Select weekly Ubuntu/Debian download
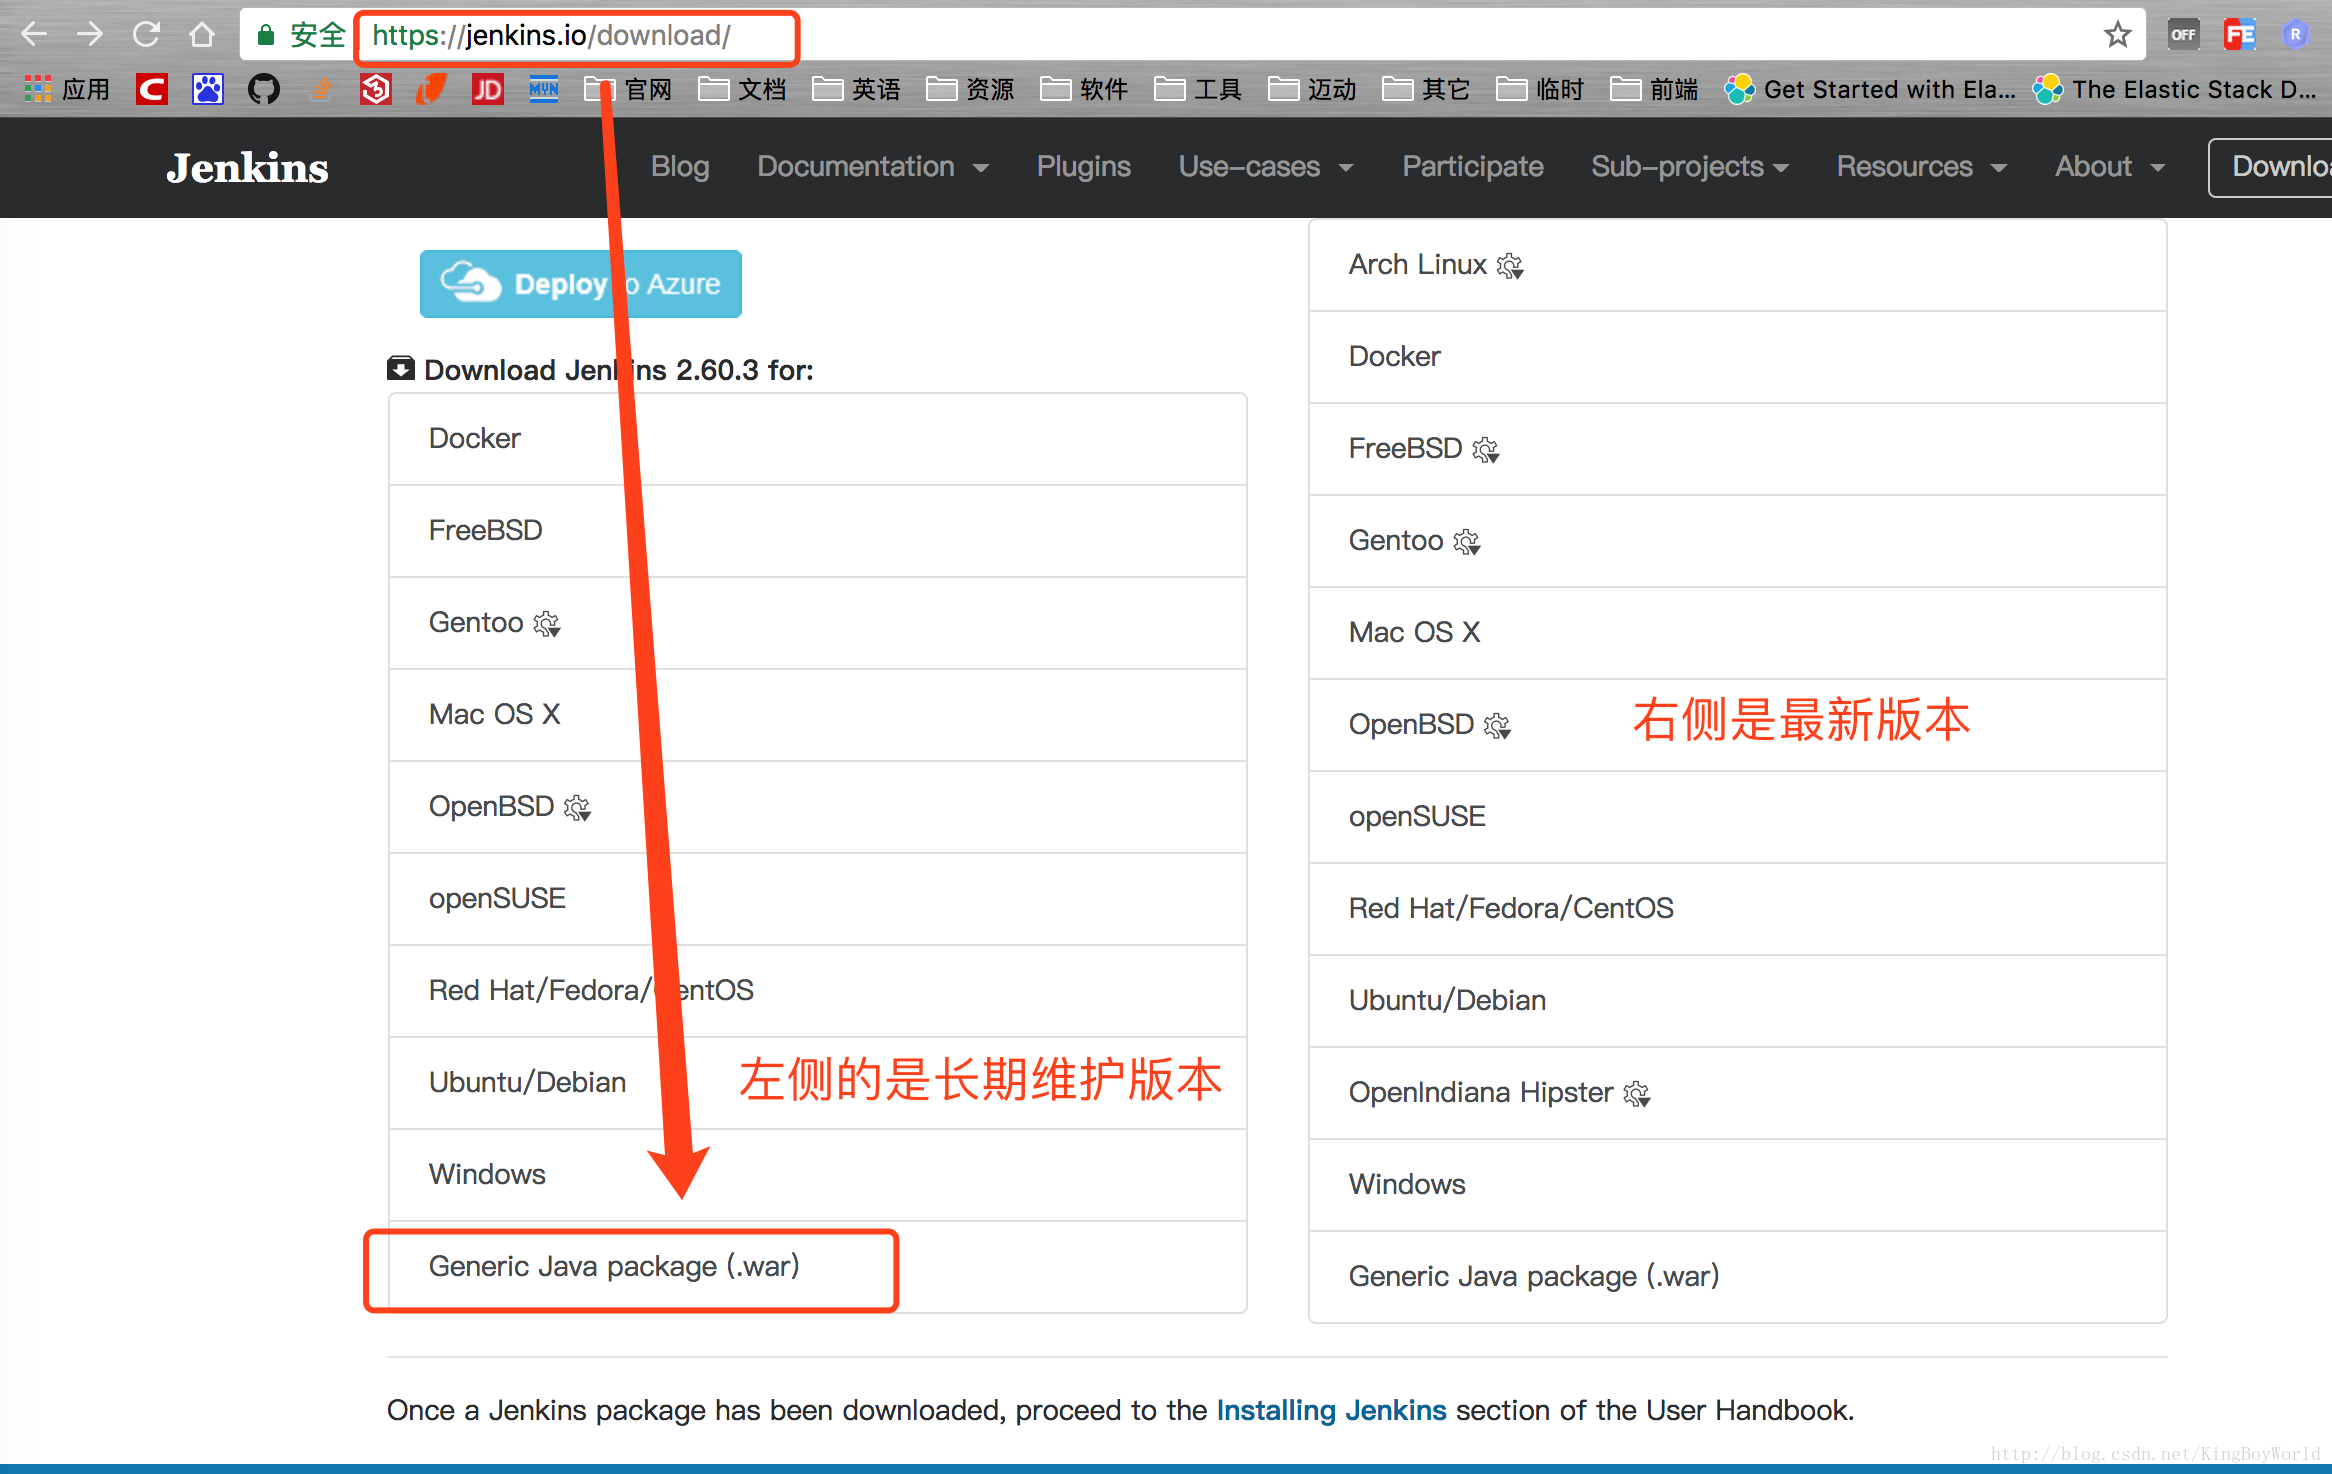Screen dimensions: 2332x1474 [x=1738, y=1001]
